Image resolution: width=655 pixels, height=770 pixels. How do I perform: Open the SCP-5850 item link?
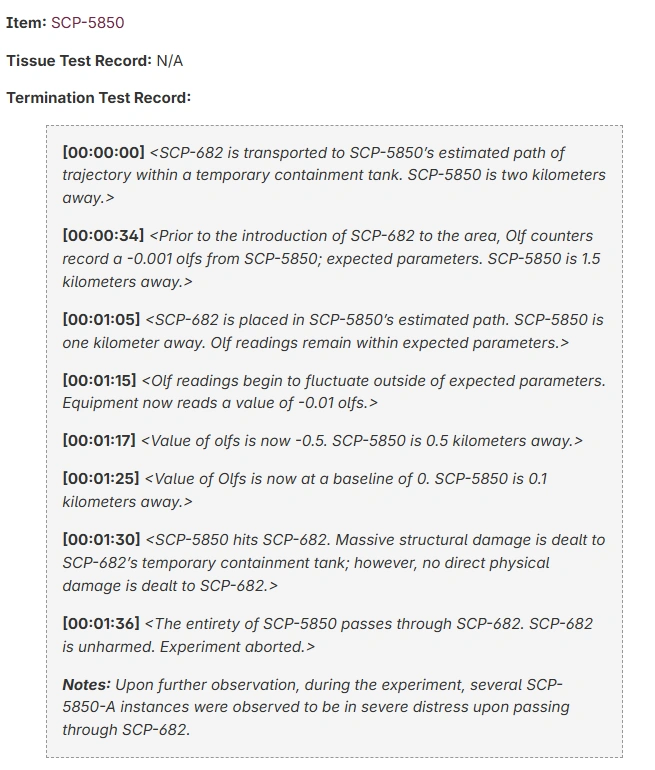tap(88, 22)
